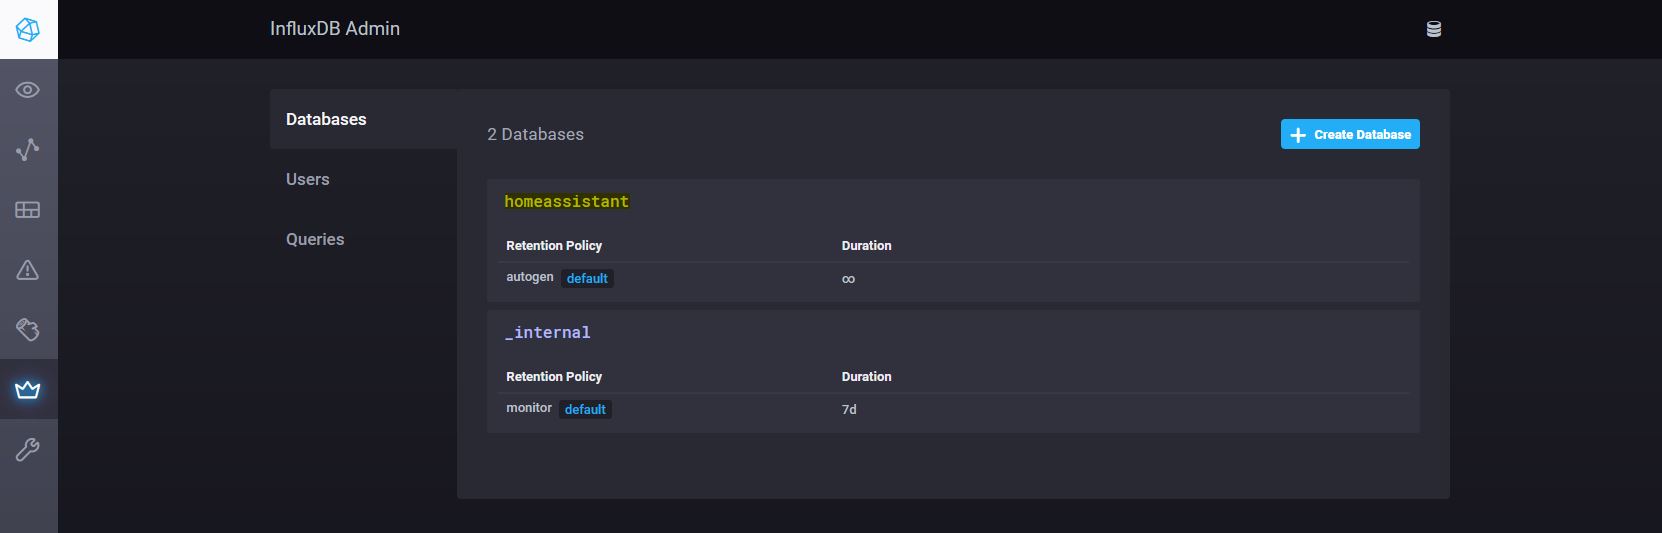This screenshot has width=1662, height=533.
Task: Open Dashboards grid icon in sidebar
Action: click(x=28, y=210)
